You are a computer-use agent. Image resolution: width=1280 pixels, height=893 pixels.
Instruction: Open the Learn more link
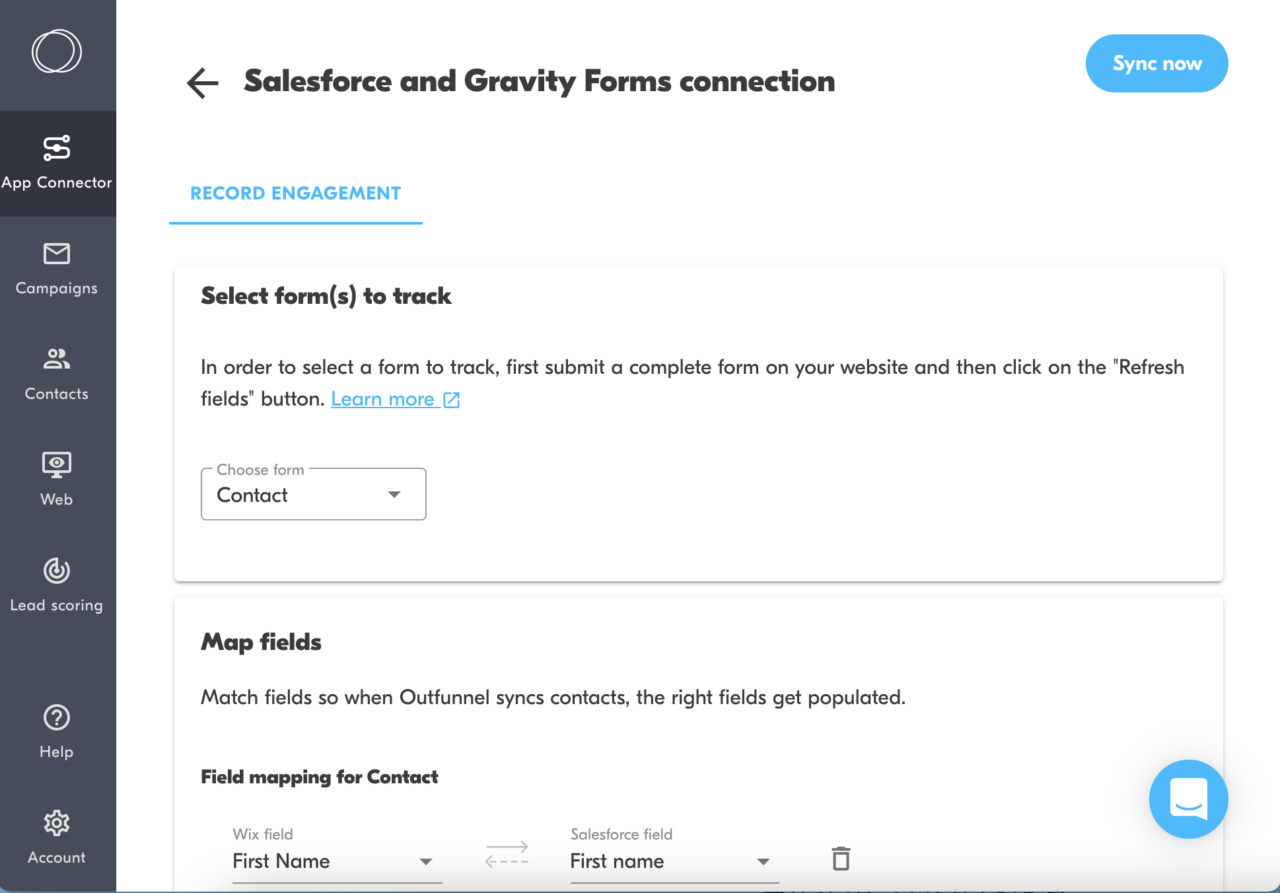tap(384, 398)
